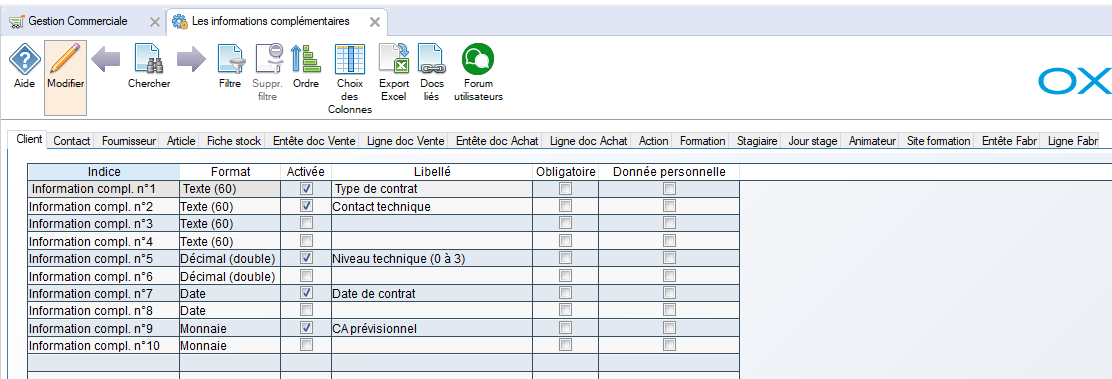Export data with Export Excel
Viewport: 1112px width, 379px height.
[394, 72]
